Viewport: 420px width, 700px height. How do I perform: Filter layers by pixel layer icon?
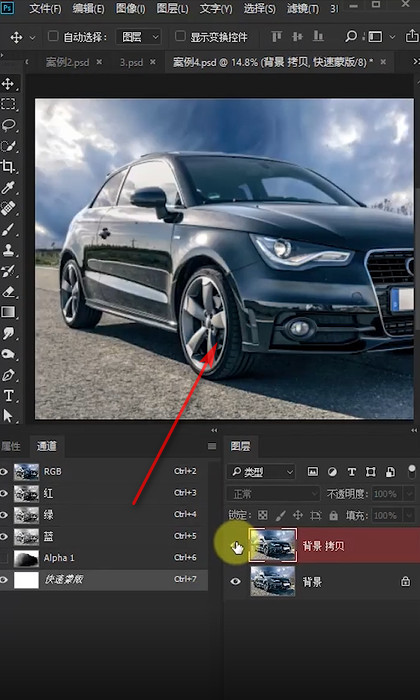[313, 471]
